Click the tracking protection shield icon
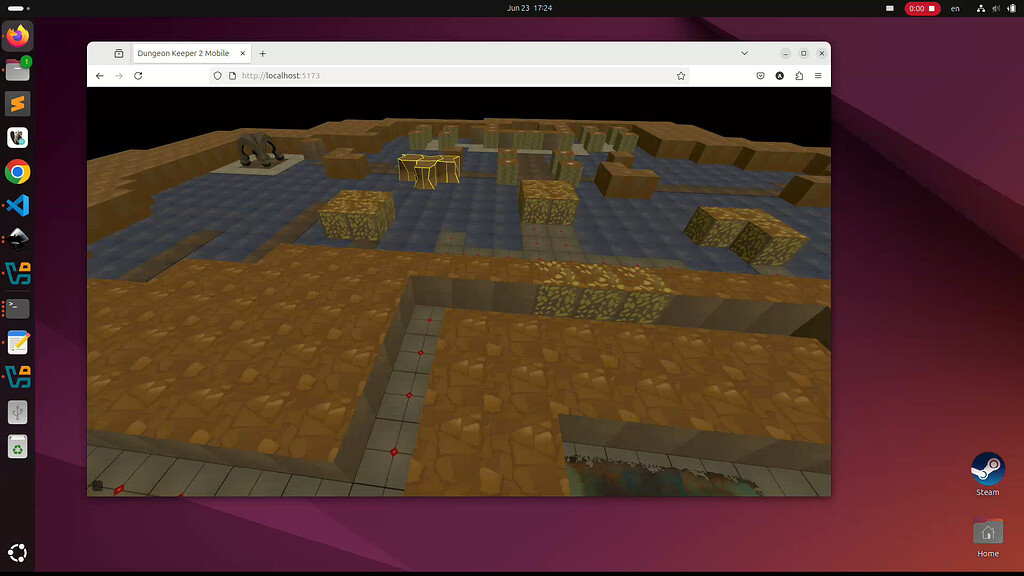The height and width of the screenshot is (576, 1024). 218,75
